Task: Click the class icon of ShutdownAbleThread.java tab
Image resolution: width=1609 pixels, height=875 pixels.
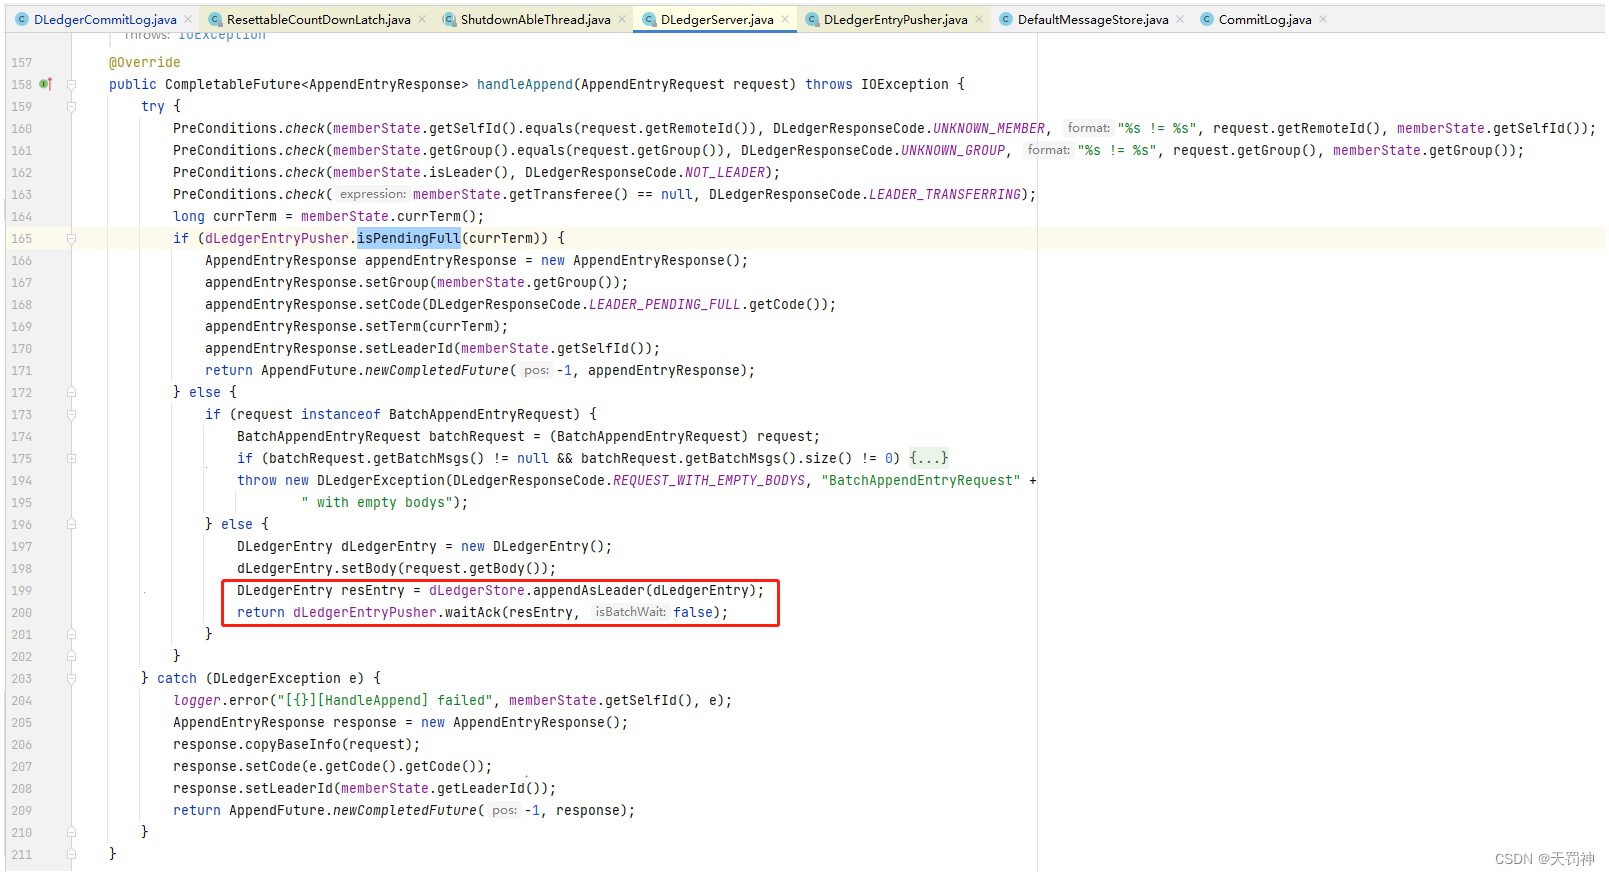Action: pos(449,19)
